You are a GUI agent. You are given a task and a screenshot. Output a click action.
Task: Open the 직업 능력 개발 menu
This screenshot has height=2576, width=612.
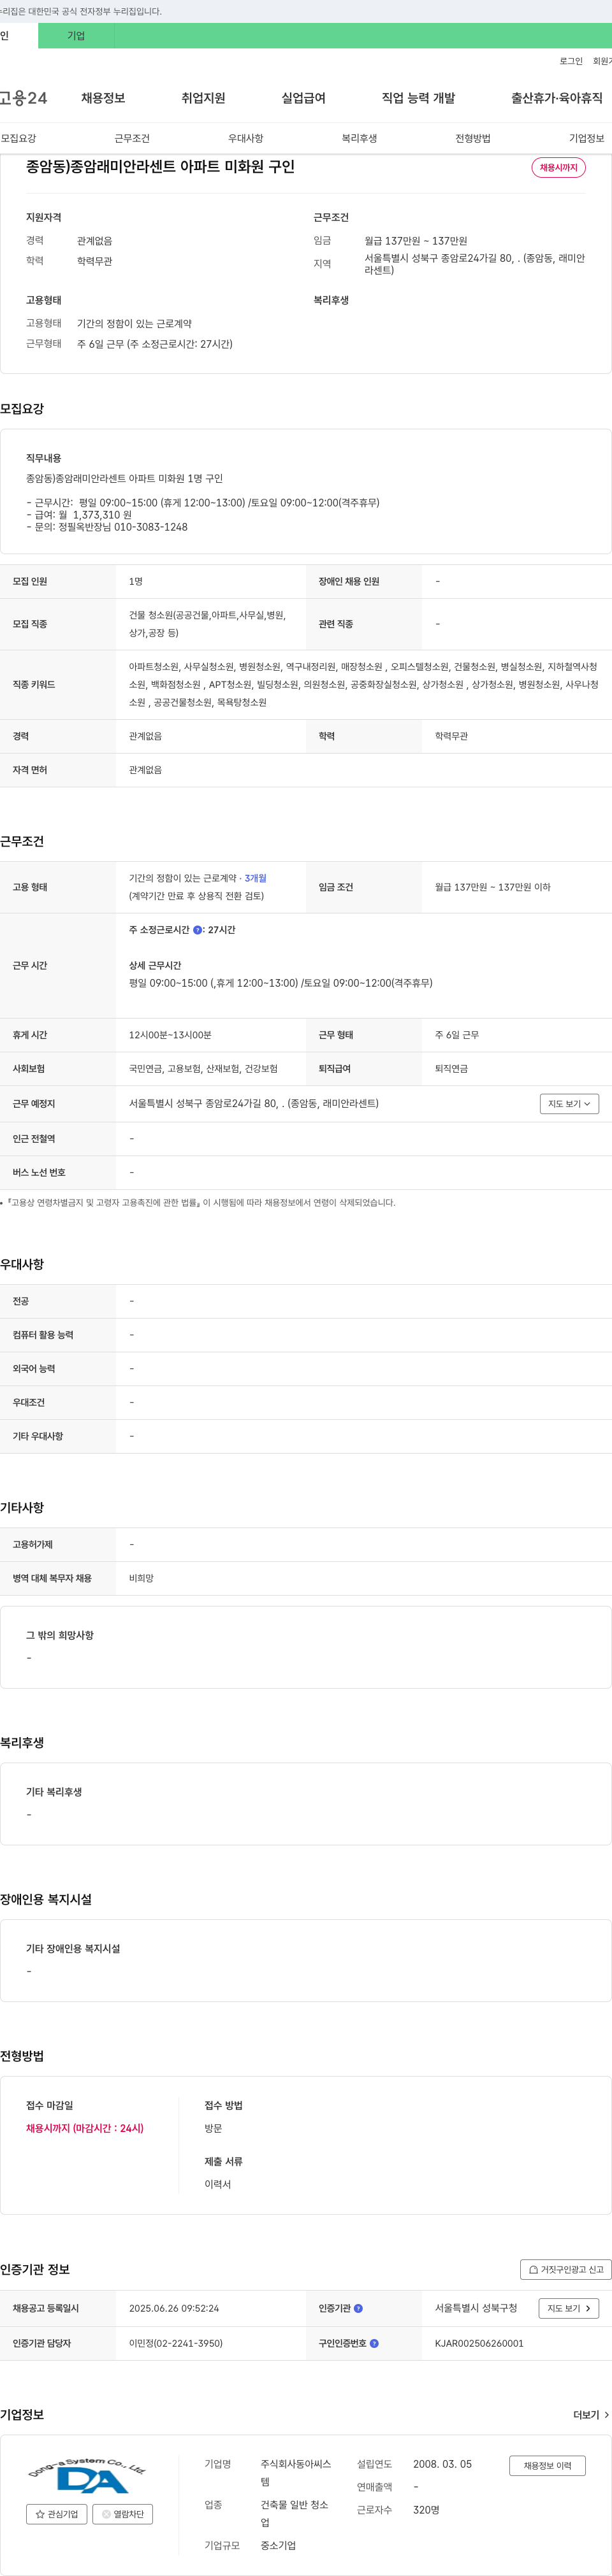click(418, 98)
